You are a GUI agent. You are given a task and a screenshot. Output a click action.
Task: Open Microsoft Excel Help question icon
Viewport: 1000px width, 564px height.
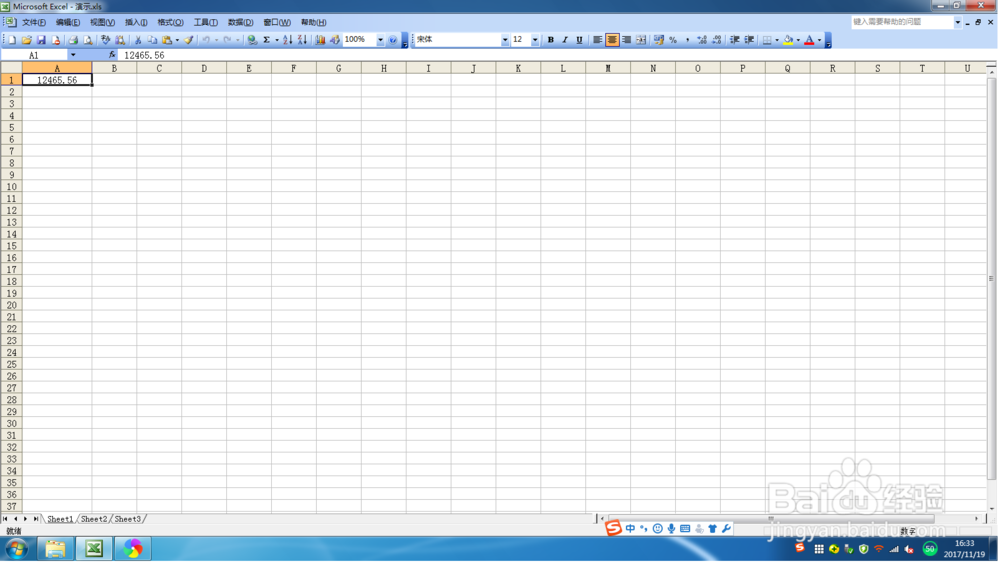point(393,40)
